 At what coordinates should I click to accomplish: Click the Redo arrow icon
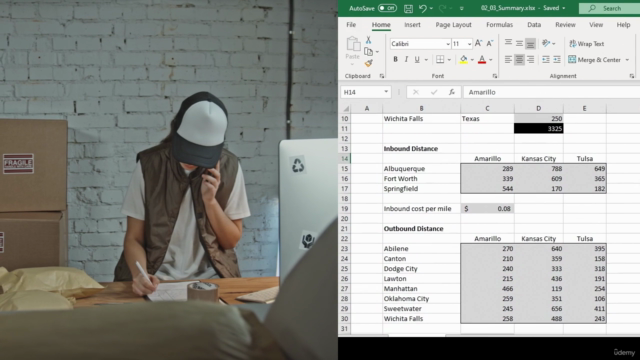click(442, 8)
